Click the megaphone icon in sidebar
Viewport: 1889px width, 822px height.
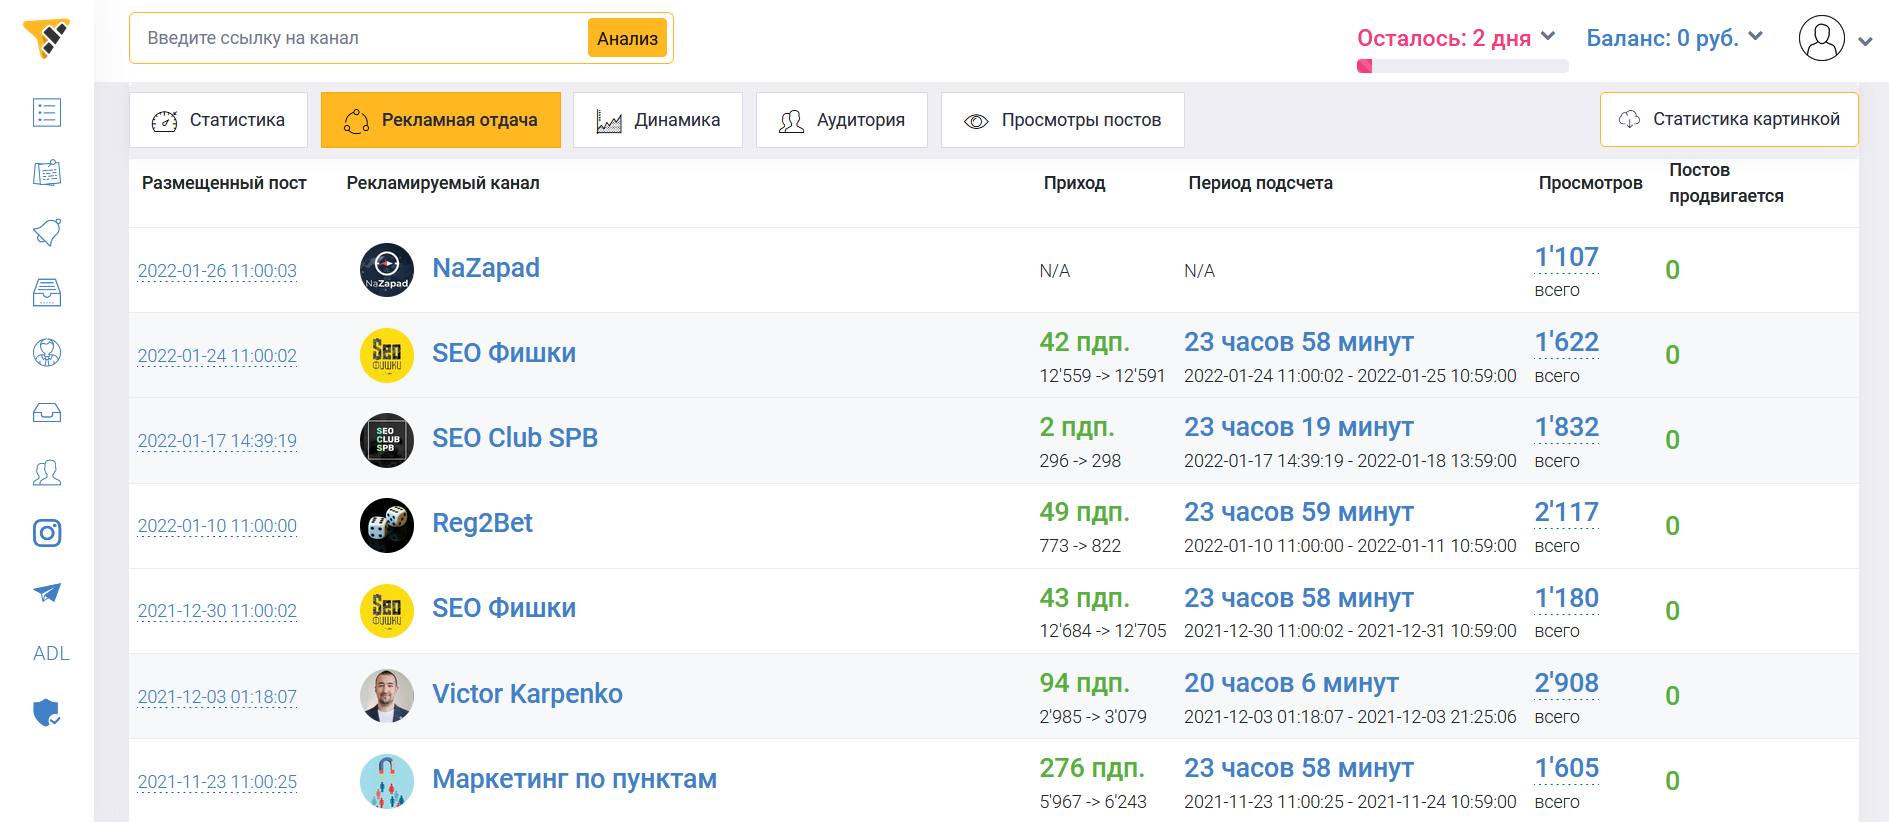(47, 233)
